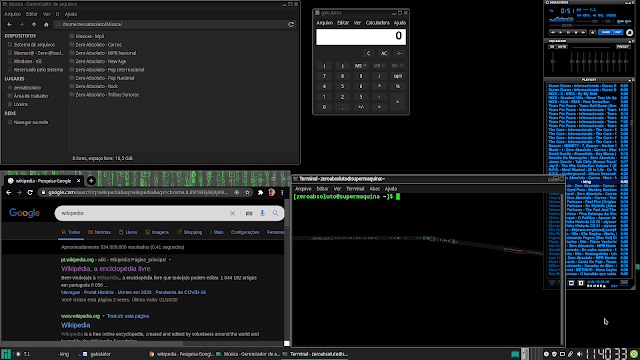Viewport: 640px width, 360px height.
Task: Stop playback in Audacious
Action: (576, 32)
